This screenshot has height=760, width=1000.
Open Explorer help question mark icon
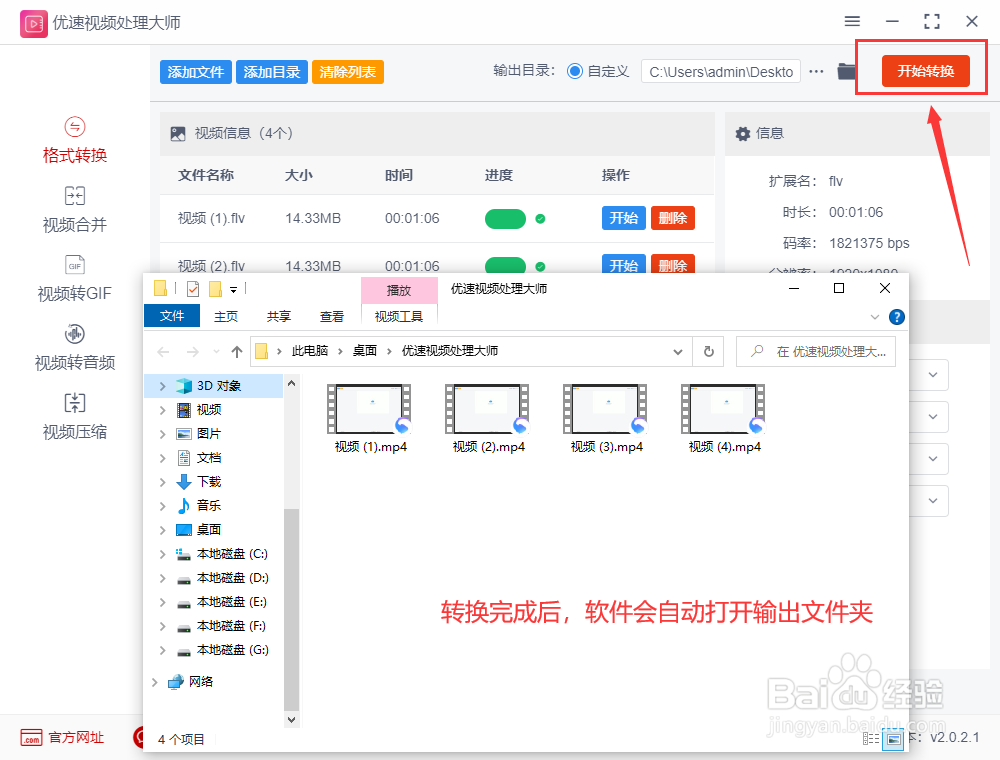point(897,317)
